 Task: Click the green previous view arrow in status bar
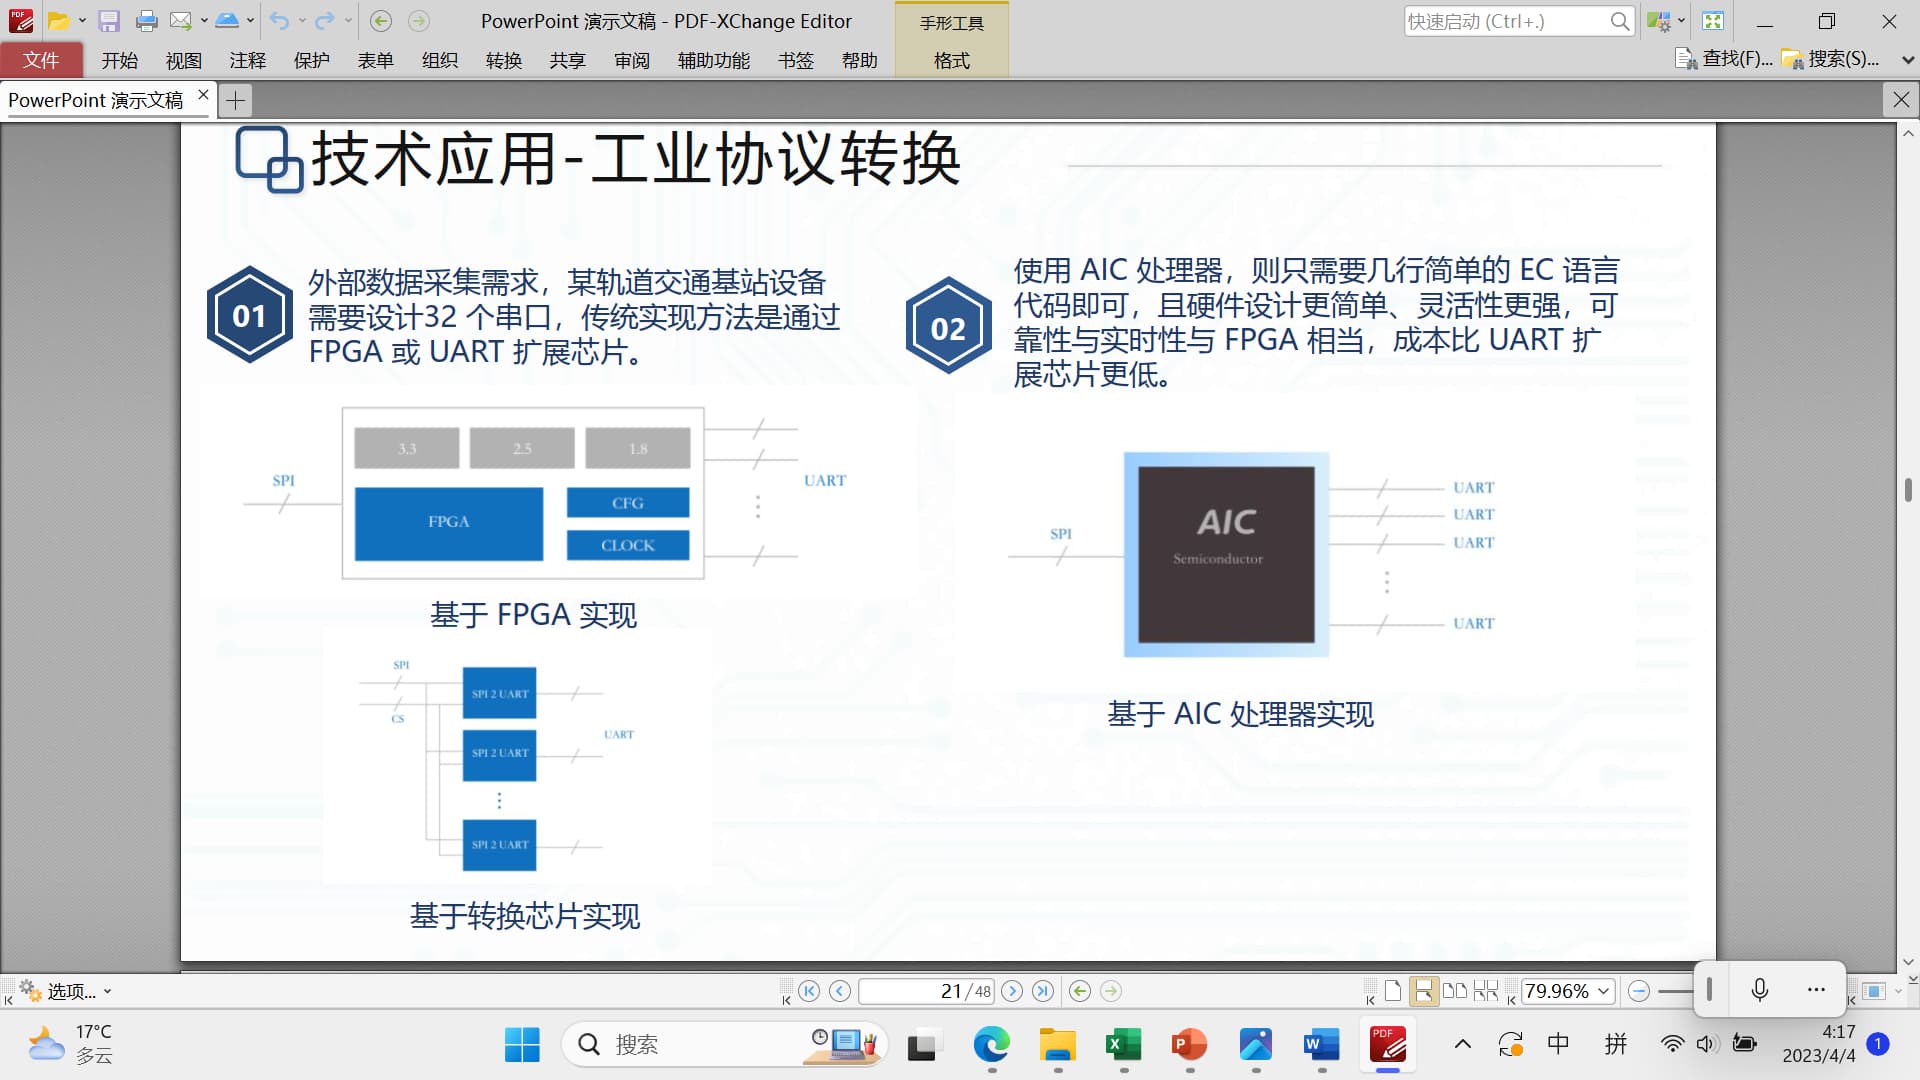tap(1079, 991)
